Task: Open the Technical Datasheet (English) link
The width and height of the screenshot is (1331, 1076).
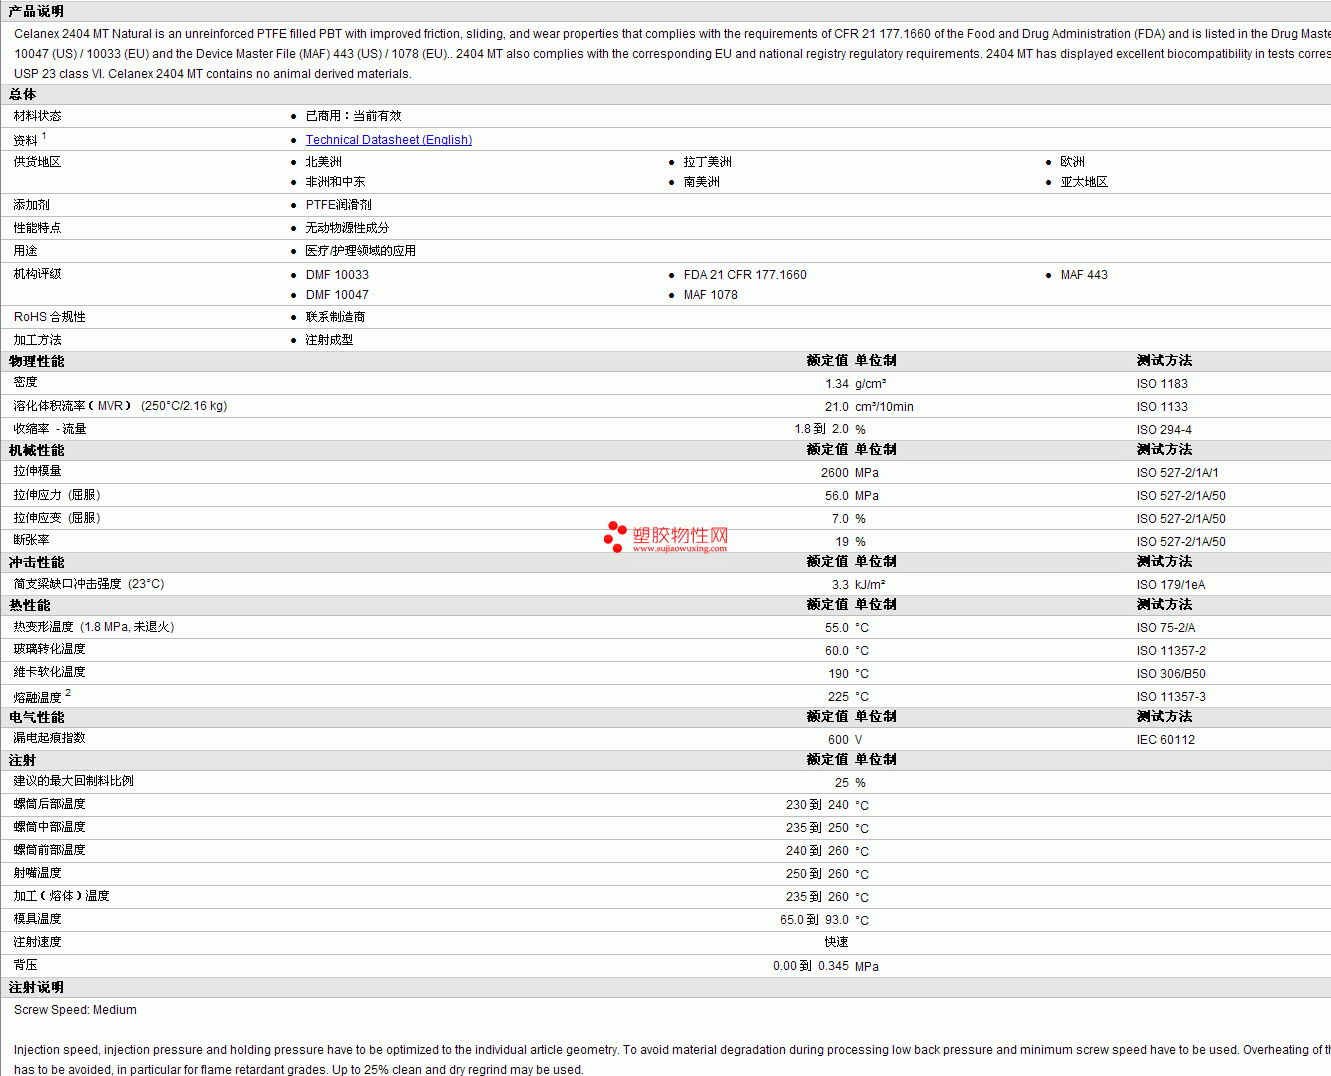Action: coord(389,140)
